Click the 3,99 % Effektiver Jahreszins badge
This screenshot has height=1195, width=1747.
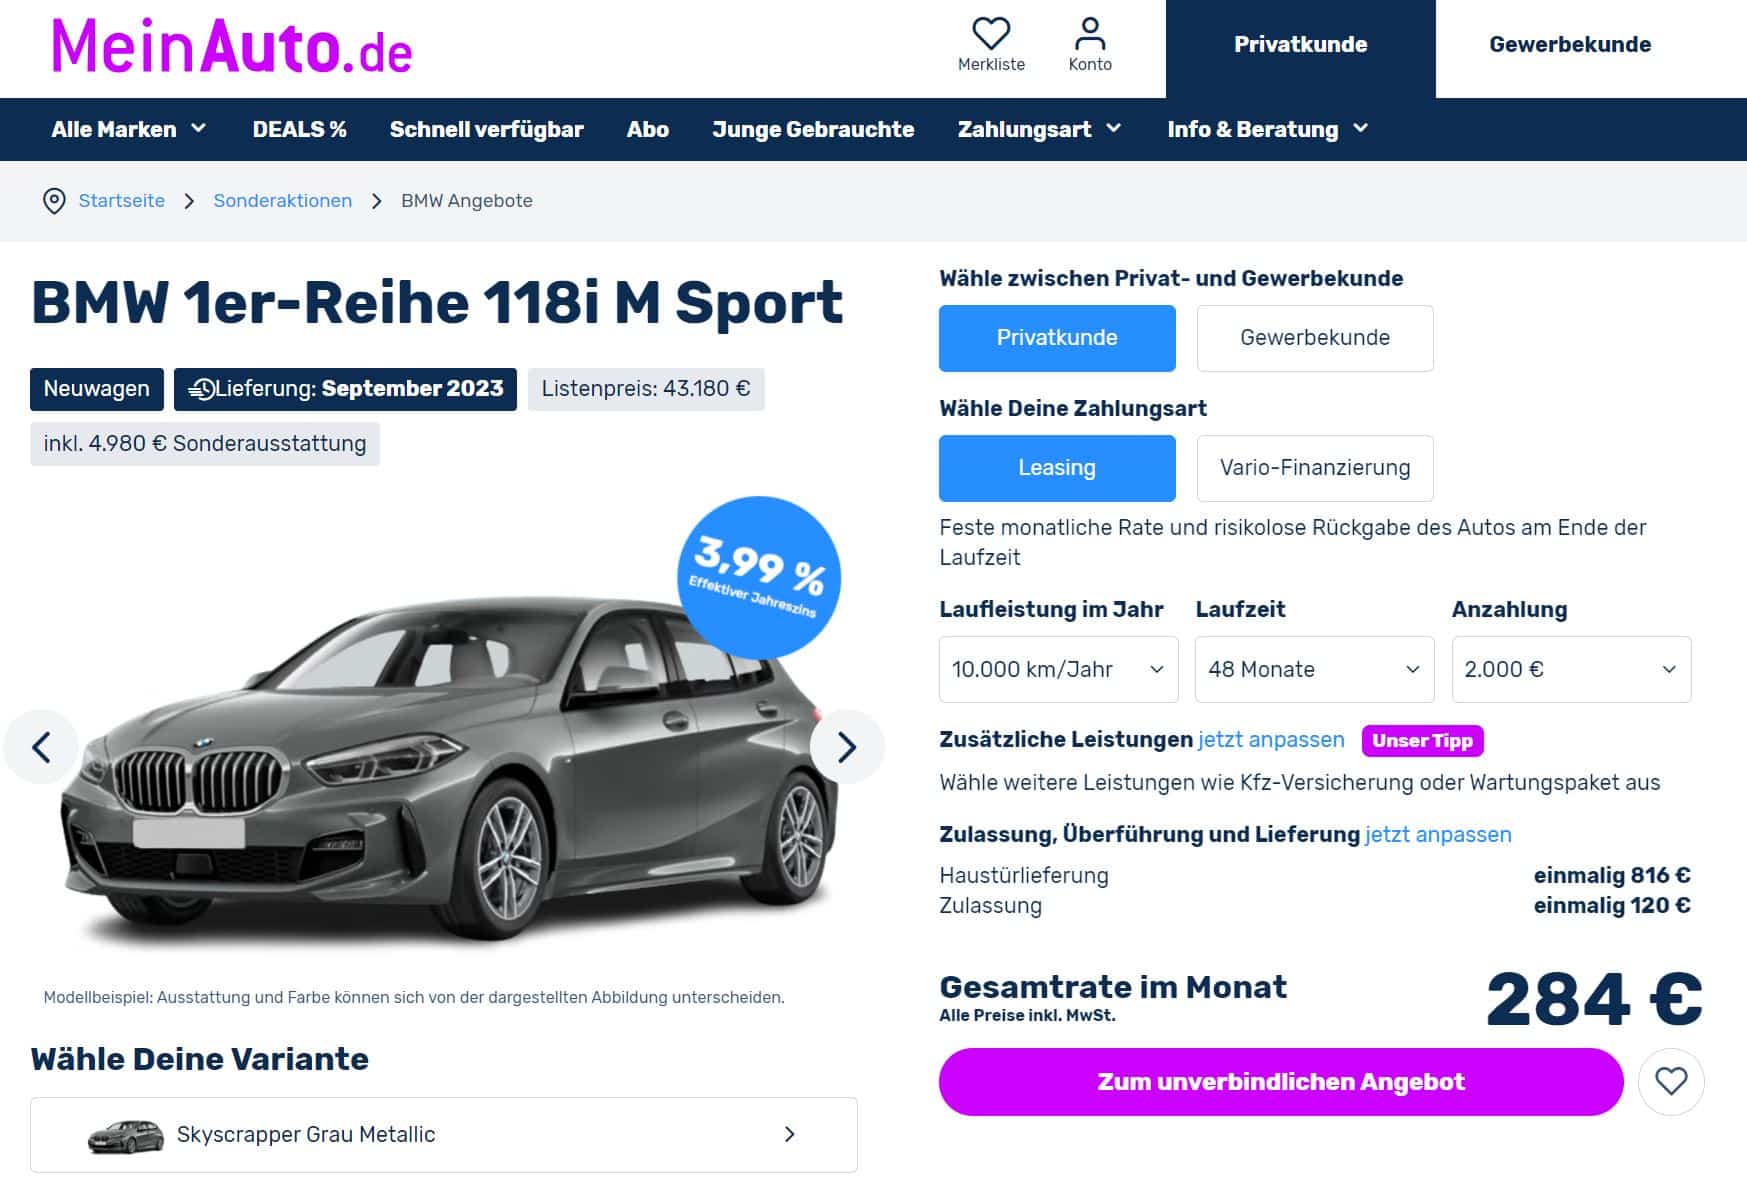[759, 578]
